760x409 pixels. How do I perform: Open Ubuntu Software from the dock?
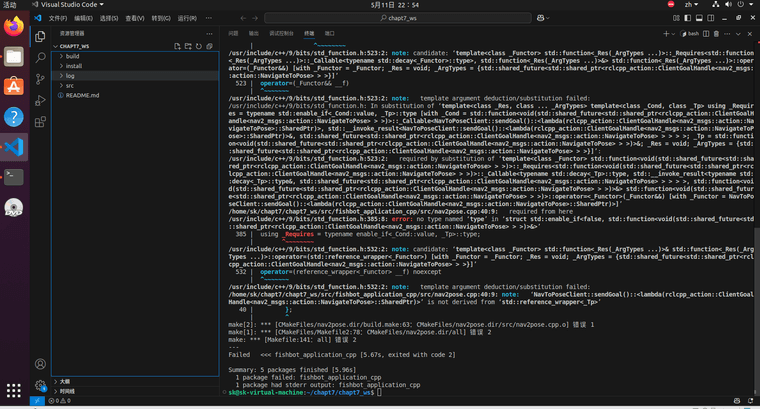14,87
